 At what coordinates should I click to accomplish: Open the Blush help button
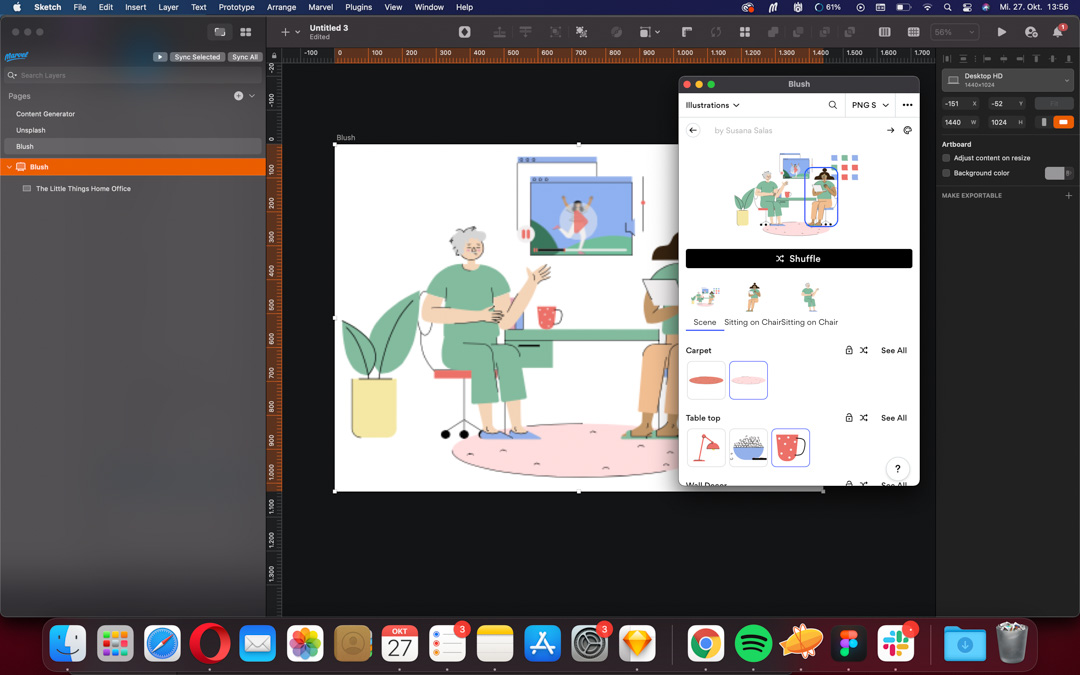[x=897, y=469]
